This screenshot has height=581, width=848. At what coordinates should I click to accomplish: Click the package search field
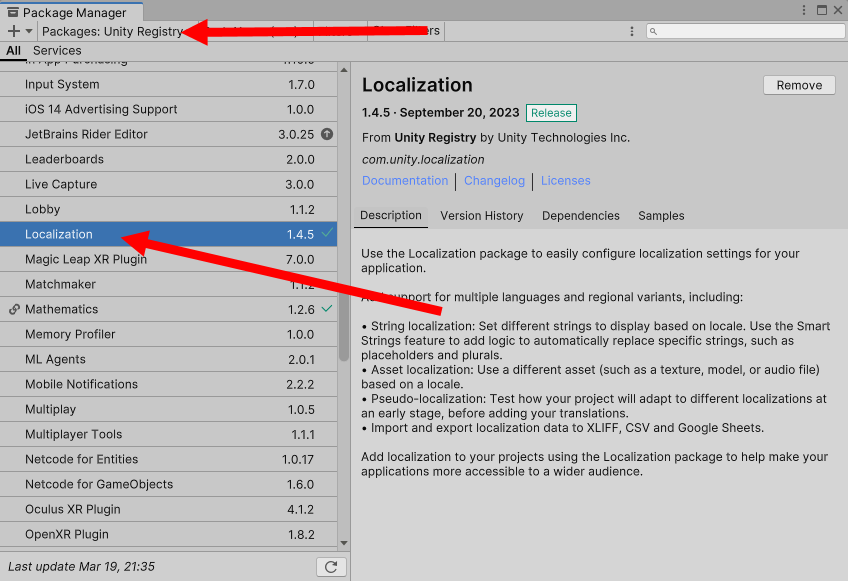pyautogui.click(x=745, y=31)
